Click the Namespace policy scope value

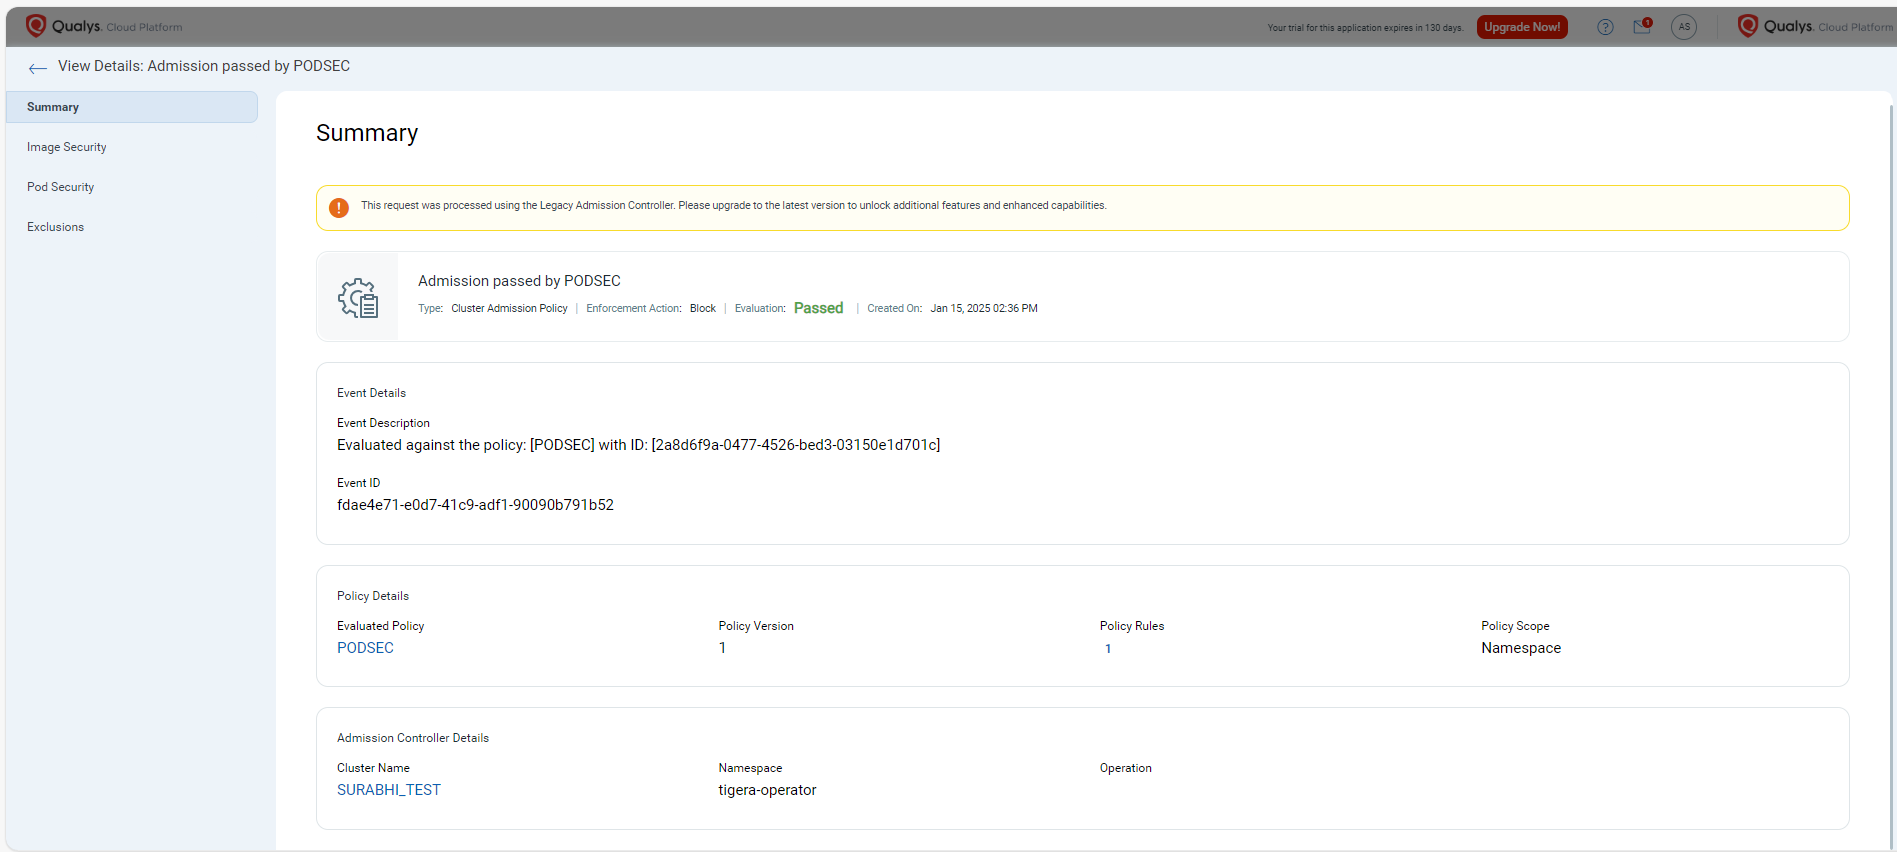click(x=1521, y=648)
